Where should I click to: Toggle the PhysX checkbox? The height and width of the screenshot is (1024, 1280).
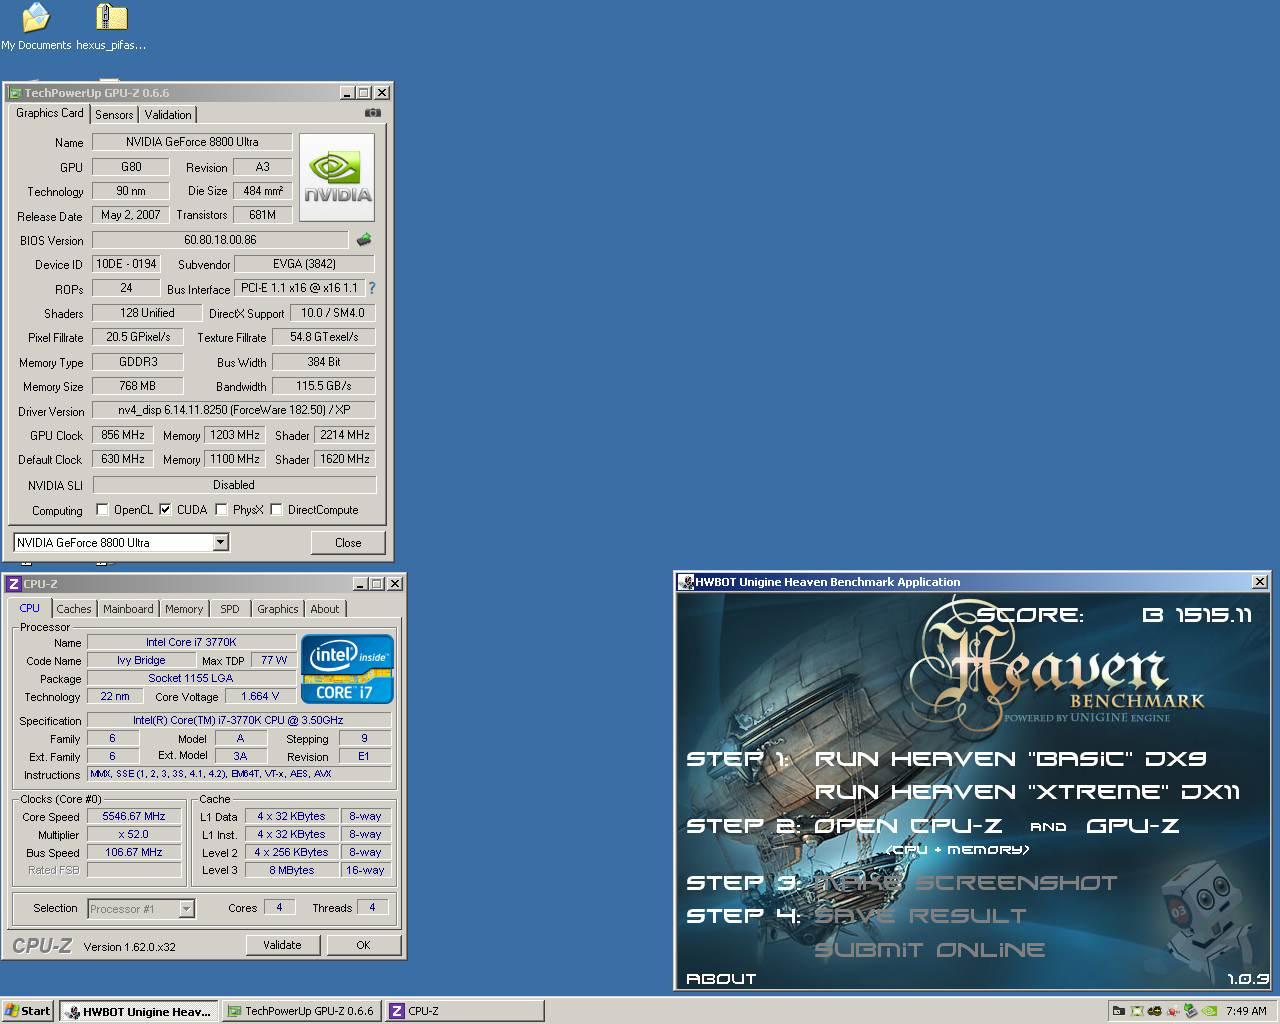221,509
